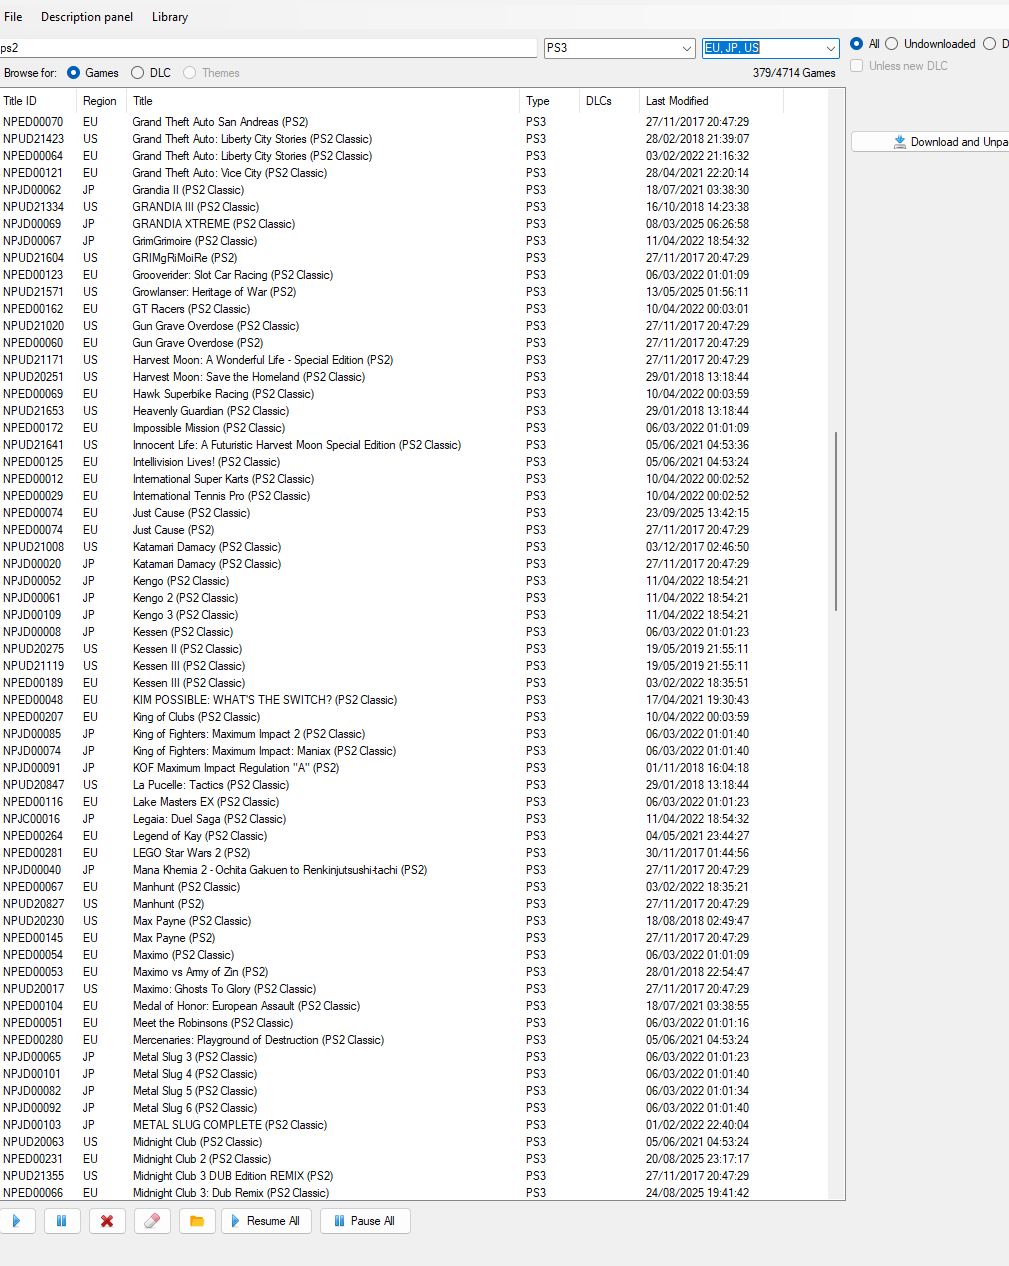Select Grooverider: Slot Car Racing row
This screenshot has height=1266, width=1009.
point(415,275)
